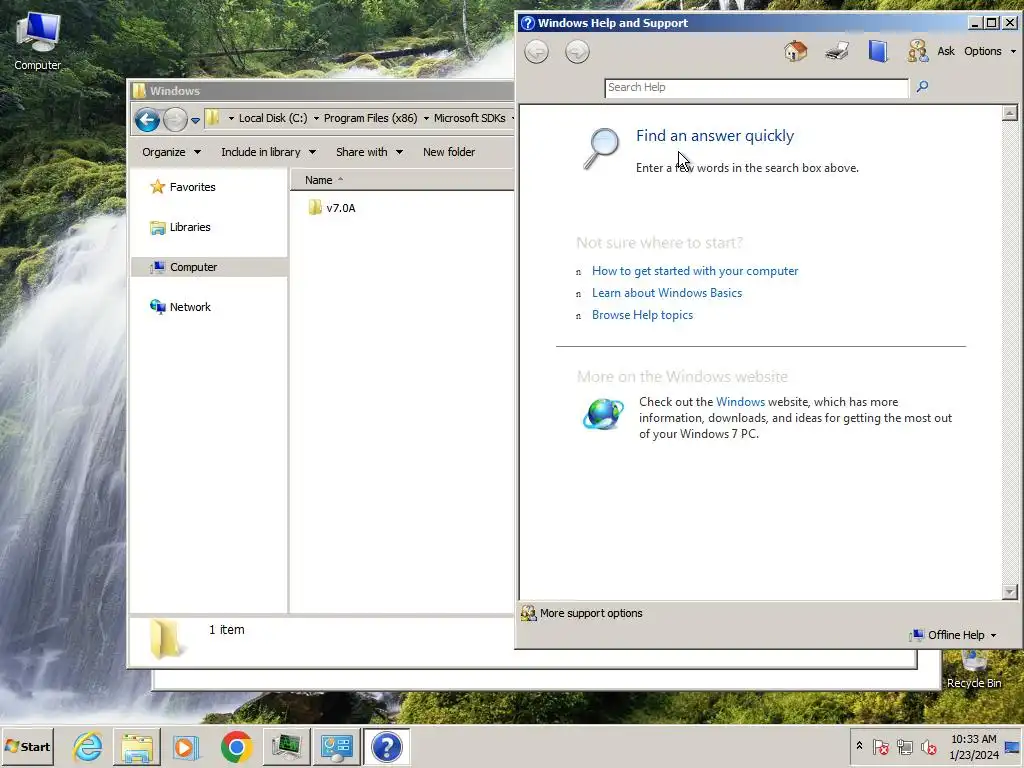1024x768 pixels.
Task: Click the Help forward arrow button
Action: click(x=577, y=52)
